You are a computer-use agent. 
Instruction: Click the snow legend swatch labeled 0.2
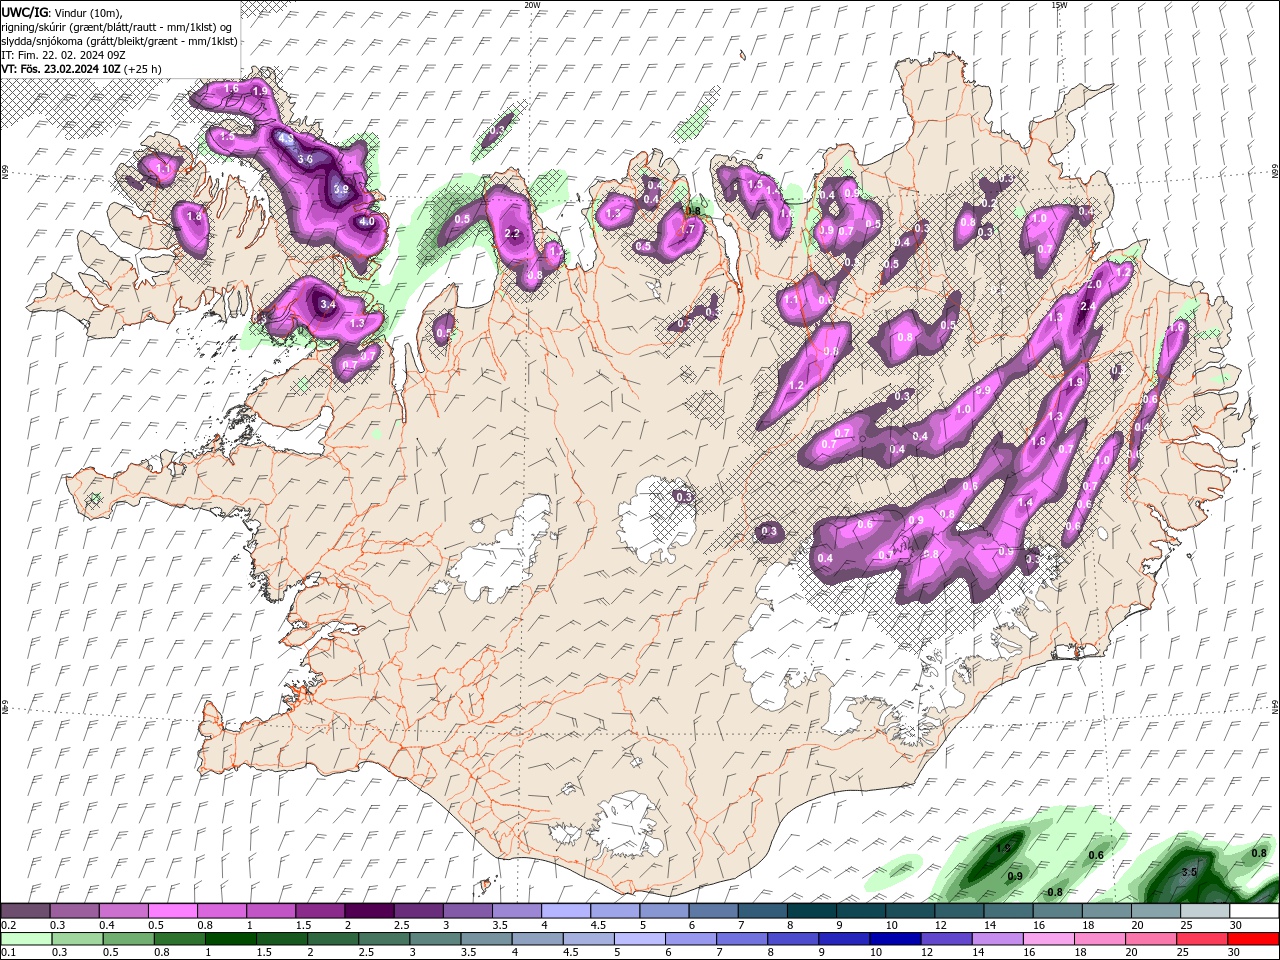click(25, 911)
